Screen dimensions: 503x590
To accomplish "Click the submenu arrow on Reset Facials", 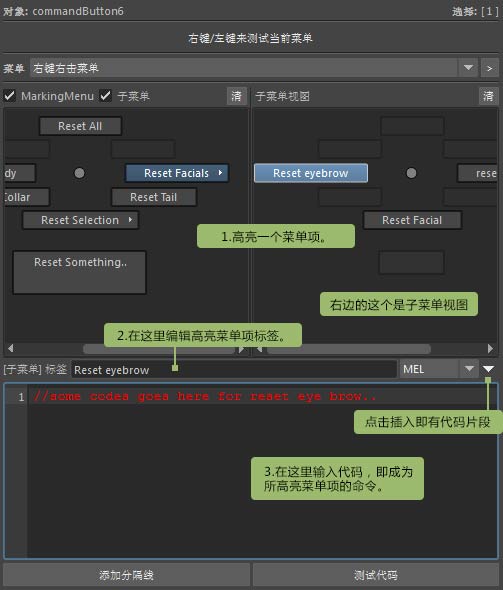I will coord(220,173).
